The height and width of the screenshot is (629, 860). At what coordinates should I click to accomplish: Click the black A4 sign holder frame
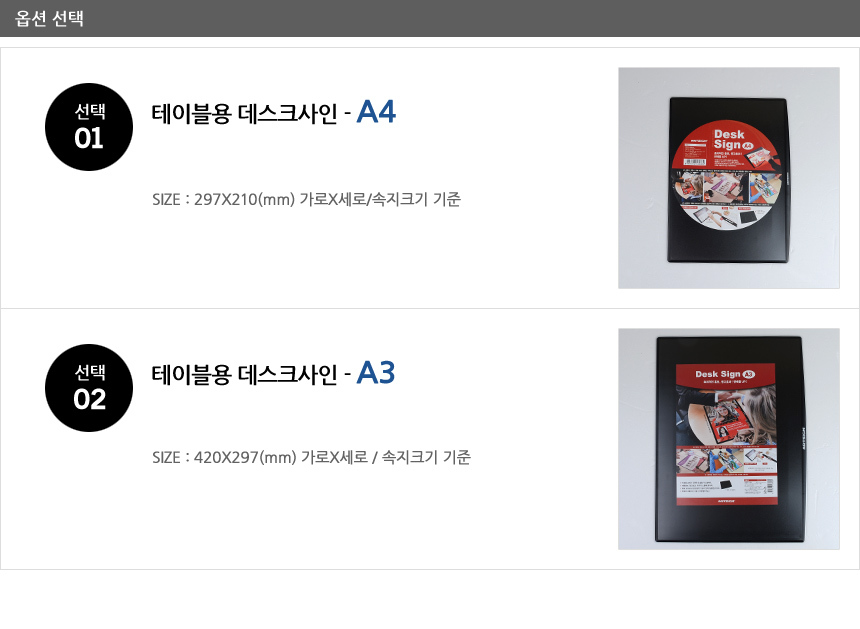pyautogui.click(x=728, y=180)
